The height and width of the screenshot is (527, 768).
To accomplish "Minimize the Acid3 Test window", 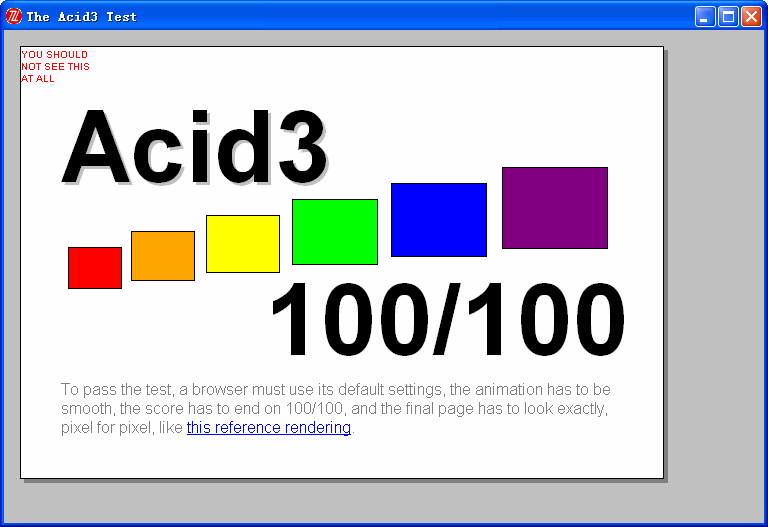I will 705,17.
